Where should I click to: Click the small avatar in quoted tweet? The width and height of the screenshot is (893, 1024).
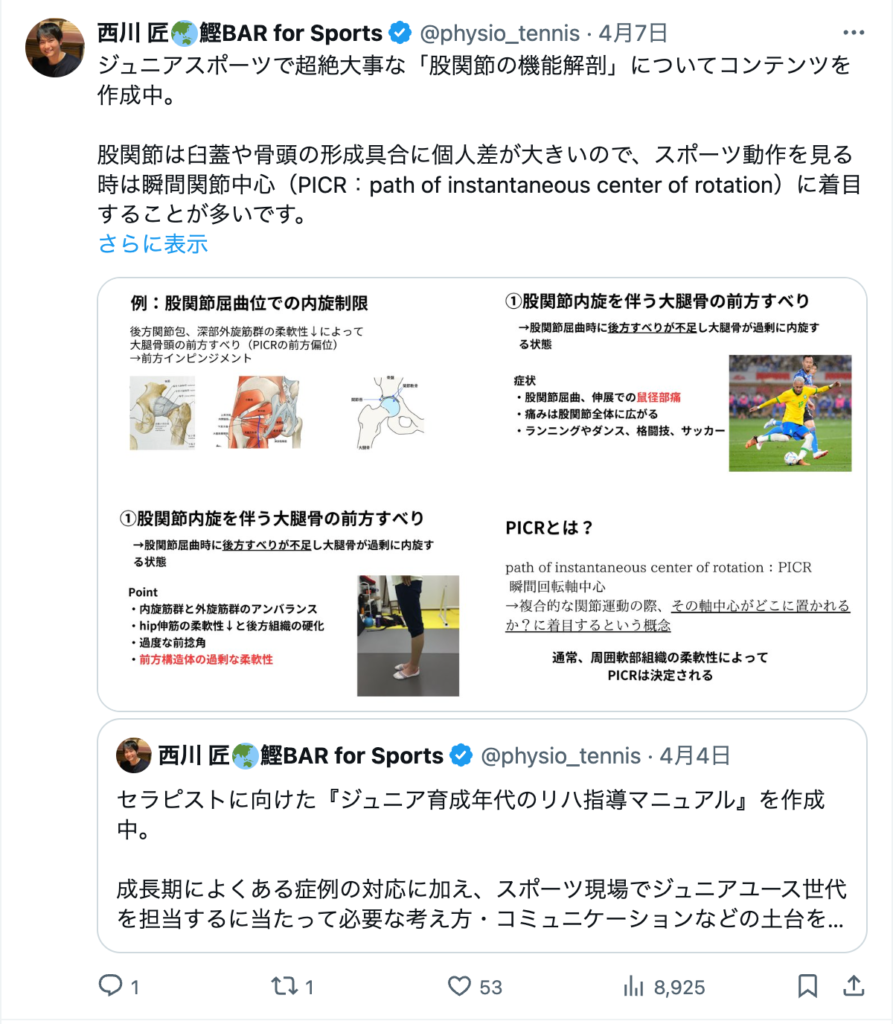[x=134, y=756]
